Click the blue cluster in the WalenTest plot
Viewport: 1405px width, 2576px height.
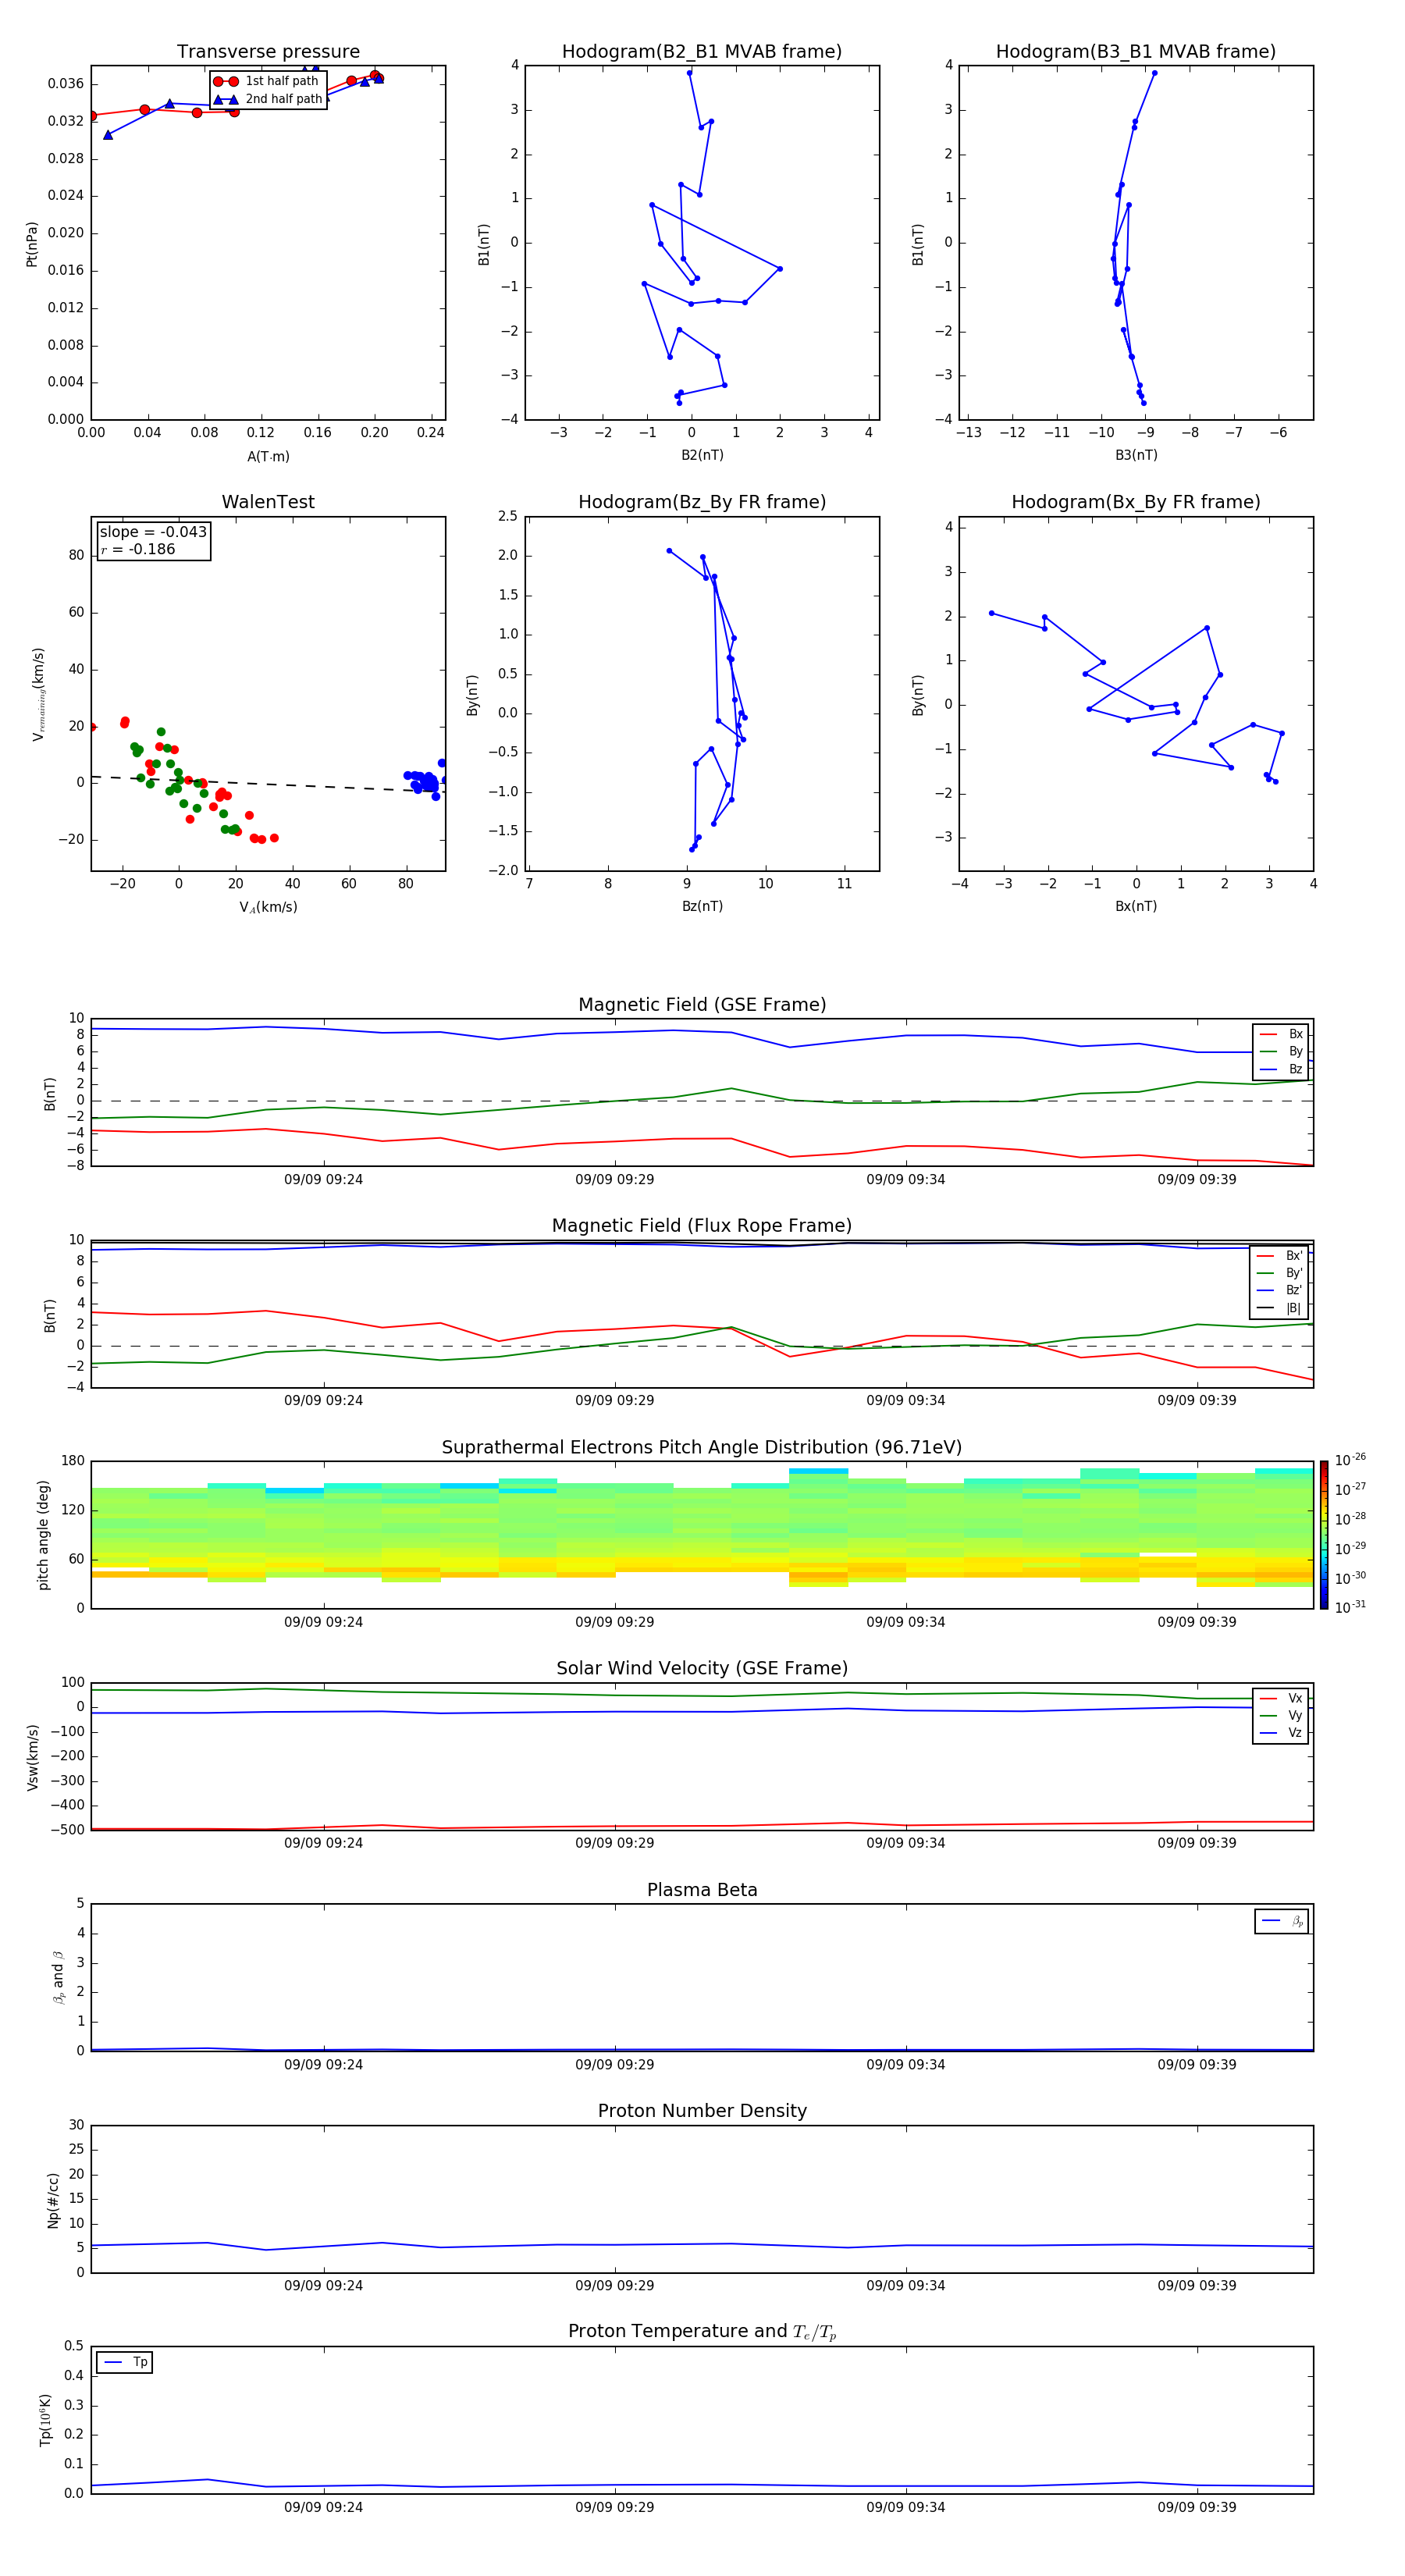coord(425,780)
